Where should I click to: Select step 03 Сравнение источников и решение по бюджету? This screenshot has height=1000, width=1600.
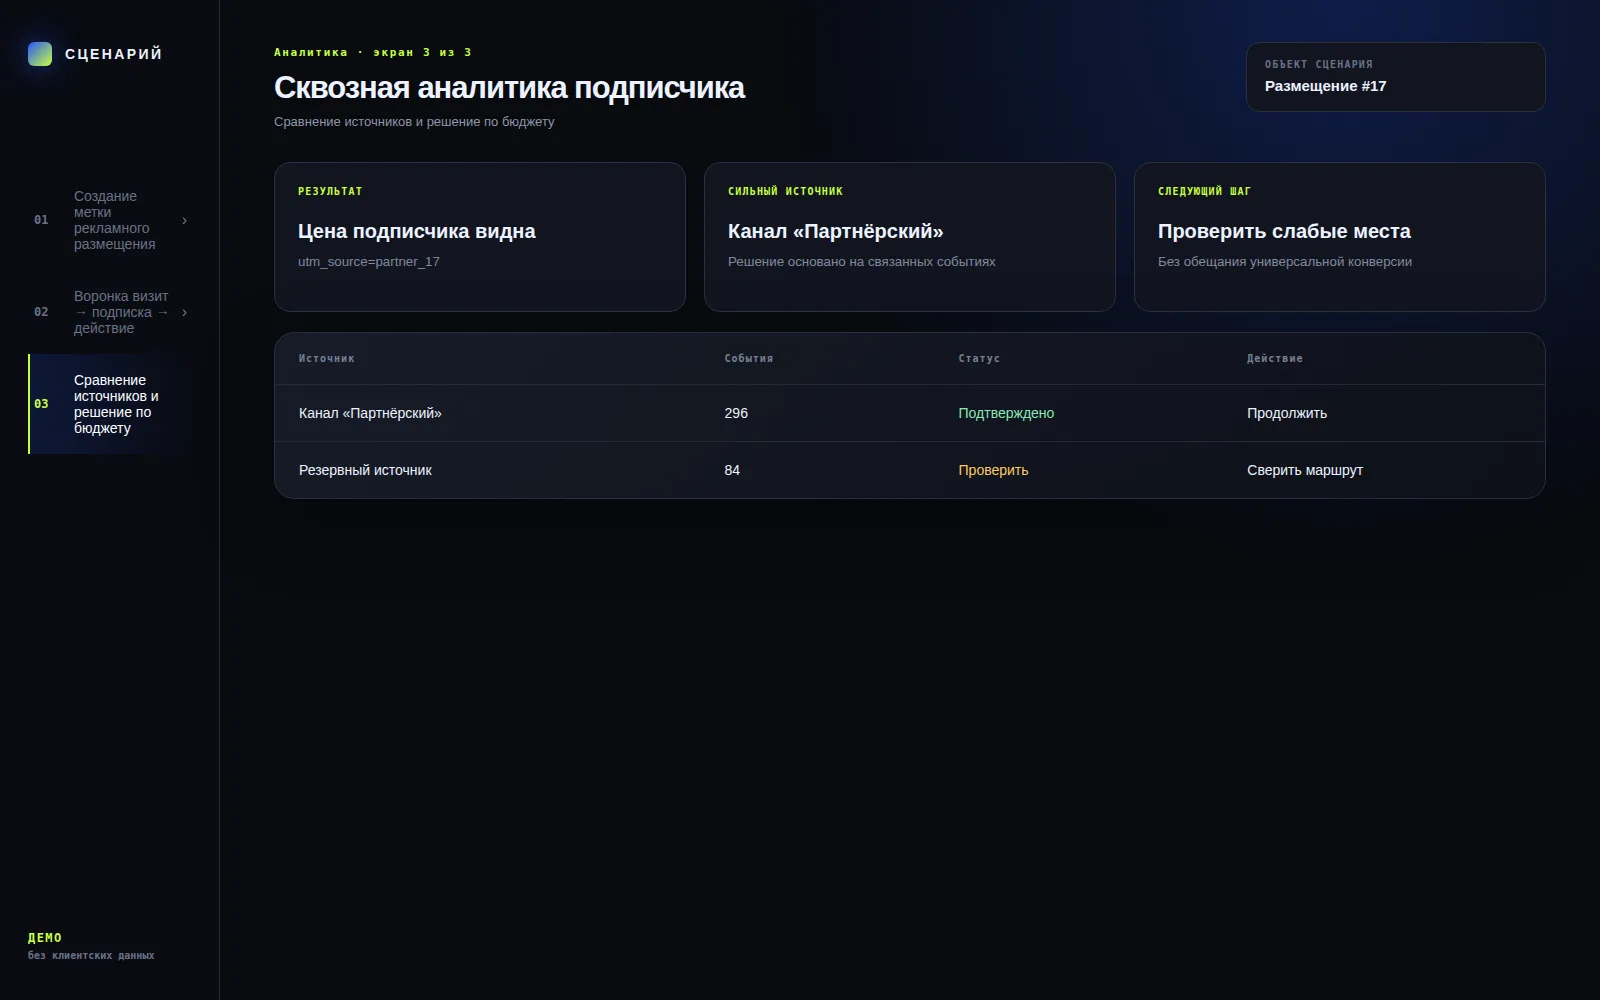pos(110,404)
